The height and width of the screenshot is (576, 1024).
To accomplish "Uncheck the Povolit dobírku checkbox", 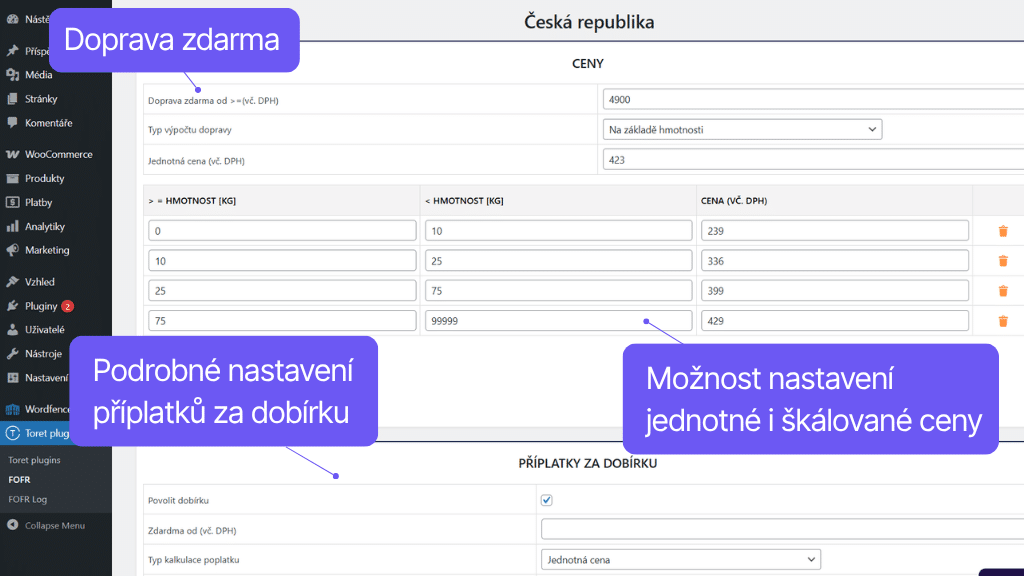I will point(545,500).
